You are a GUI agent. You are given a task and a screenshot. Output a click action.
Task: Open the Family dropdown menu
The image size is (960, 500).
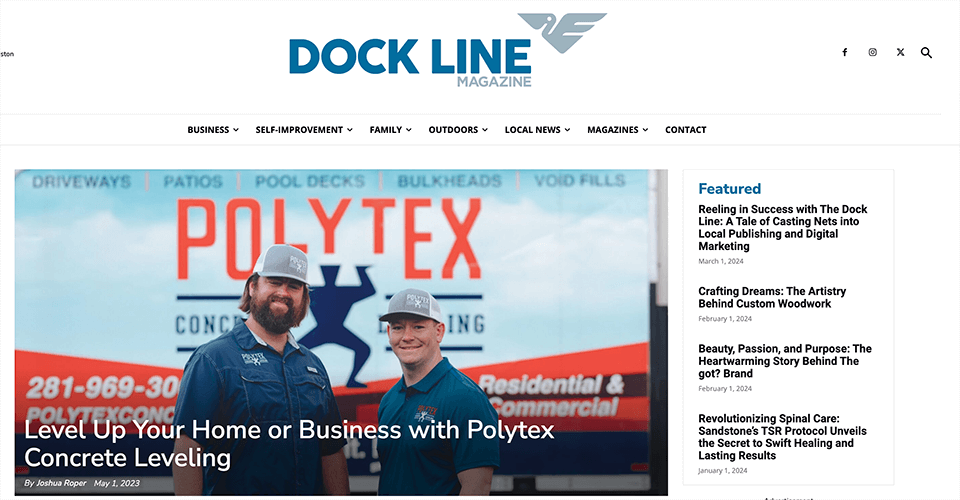[390, 130]
